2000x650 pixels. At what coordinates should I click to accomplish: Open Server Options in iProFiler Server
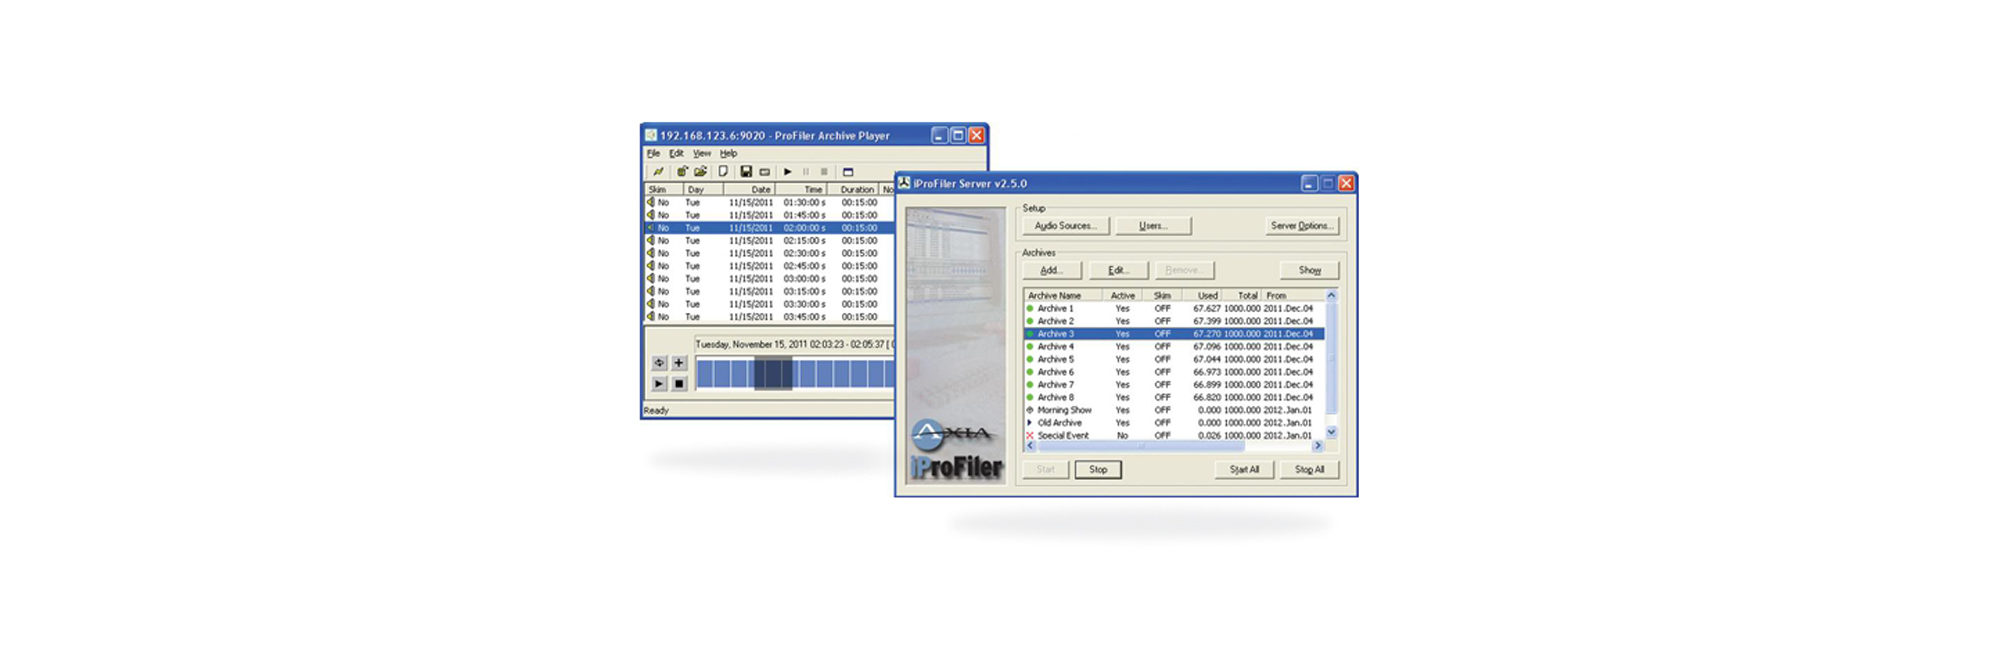[x=1301, y=226]
